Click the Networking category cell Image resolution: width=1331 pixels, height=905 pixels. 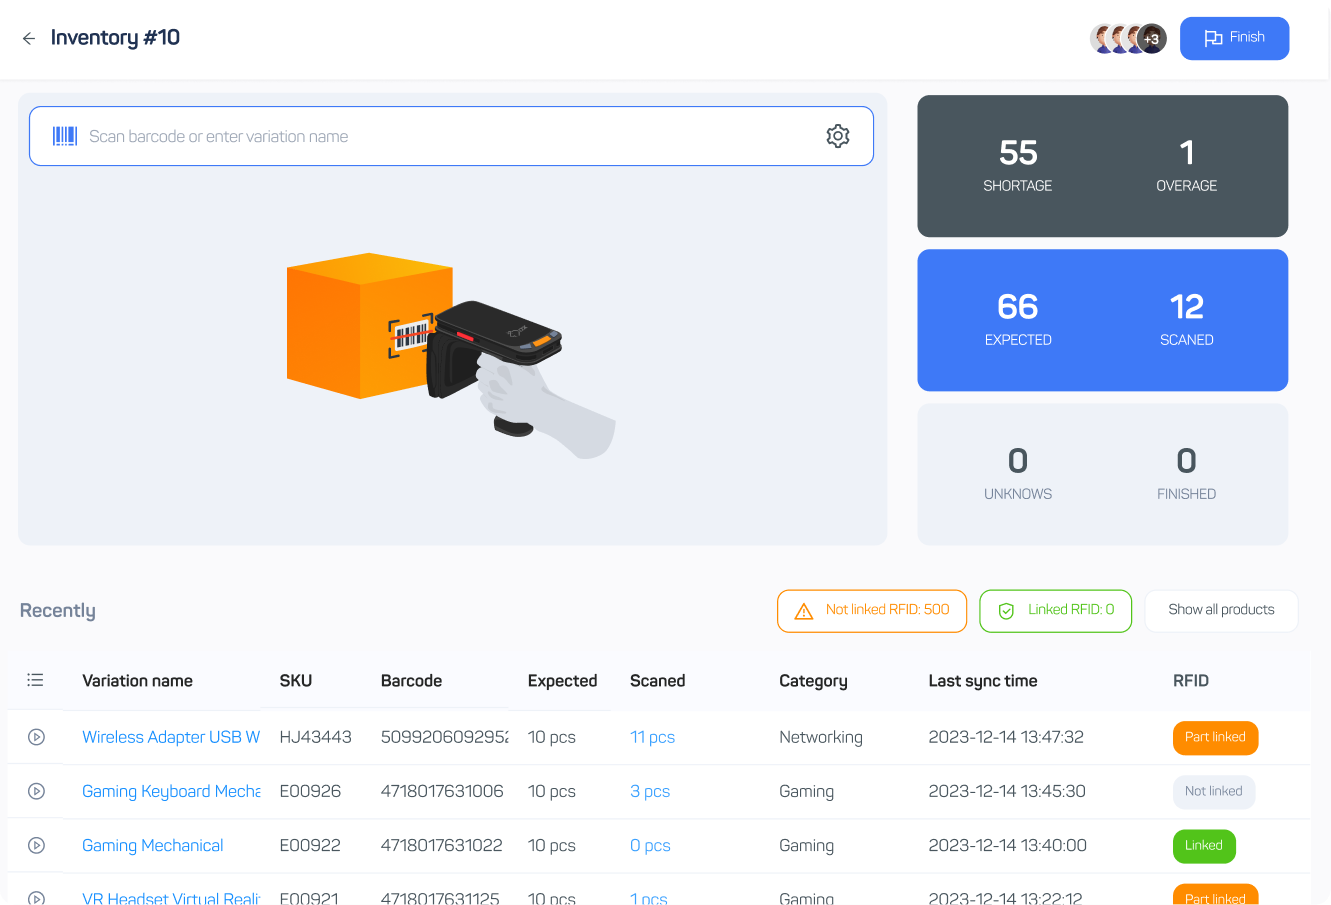(x=821, y=737)
